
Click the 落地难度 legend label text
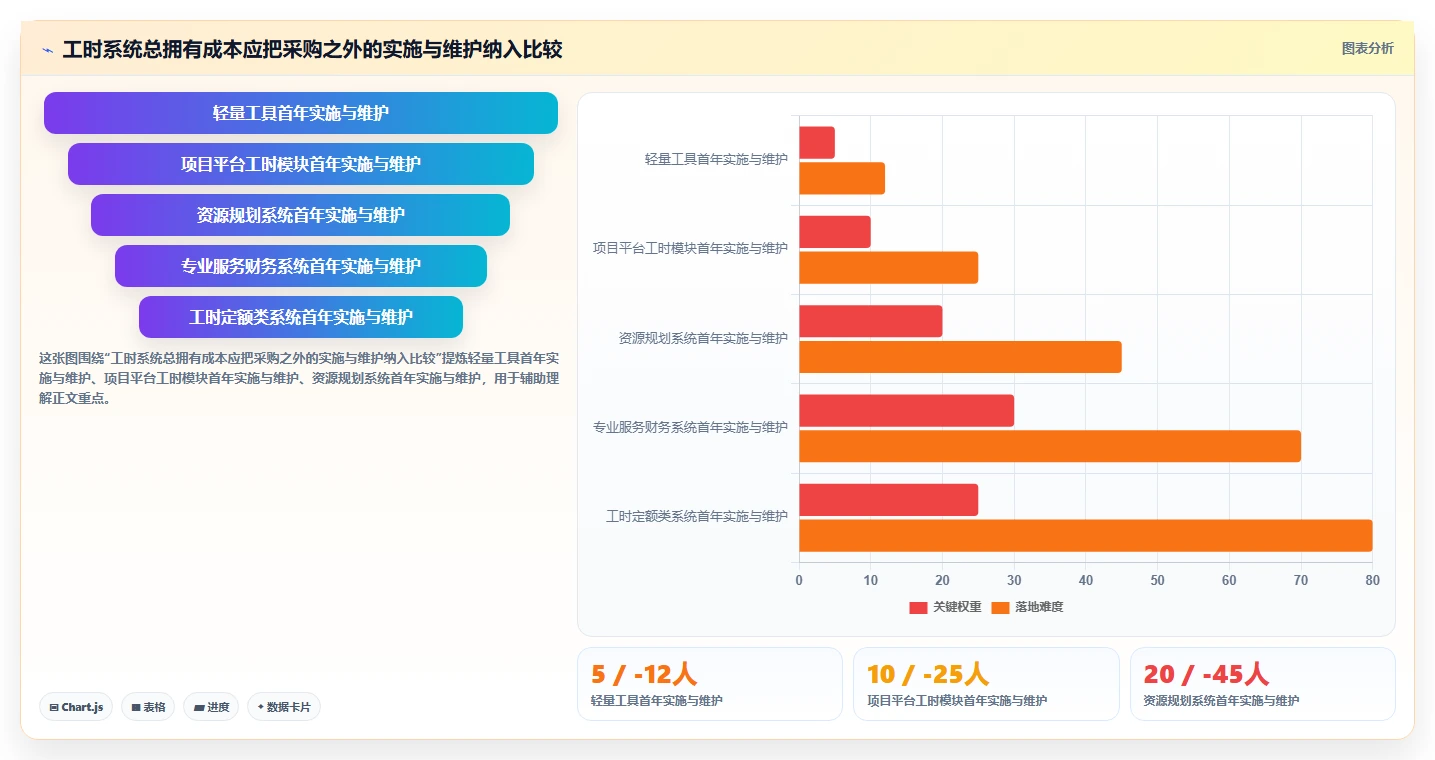[x=1039, y=607]
